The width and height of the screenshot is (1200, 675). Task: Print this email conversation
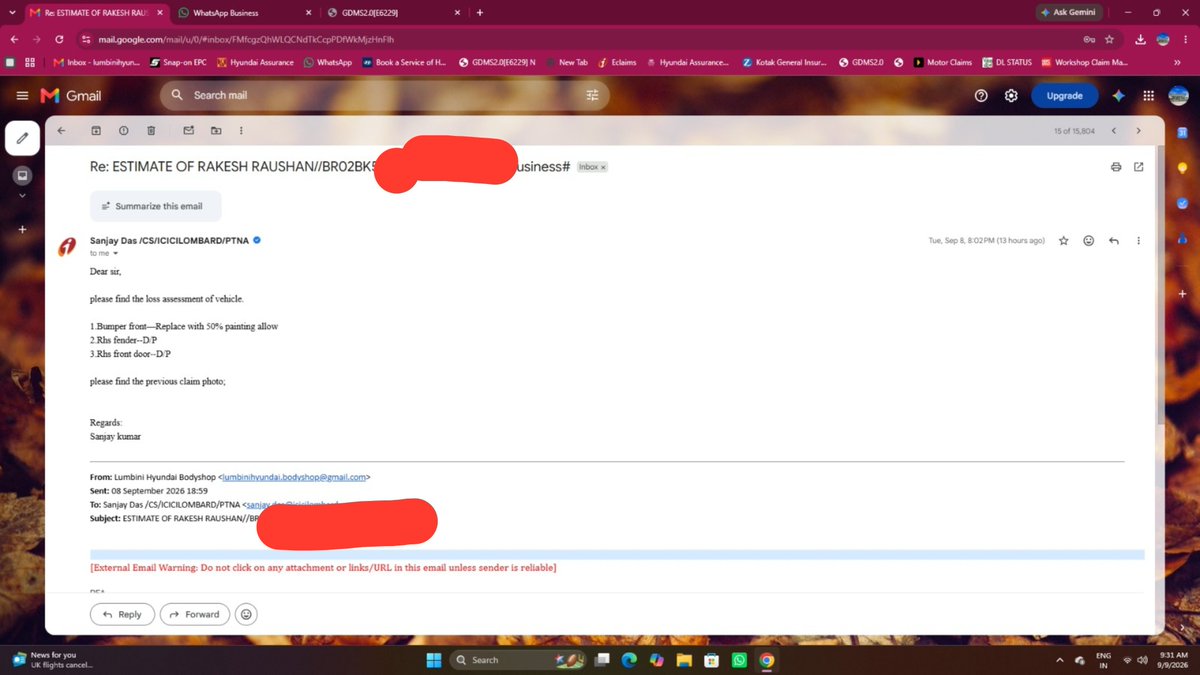1116,167
